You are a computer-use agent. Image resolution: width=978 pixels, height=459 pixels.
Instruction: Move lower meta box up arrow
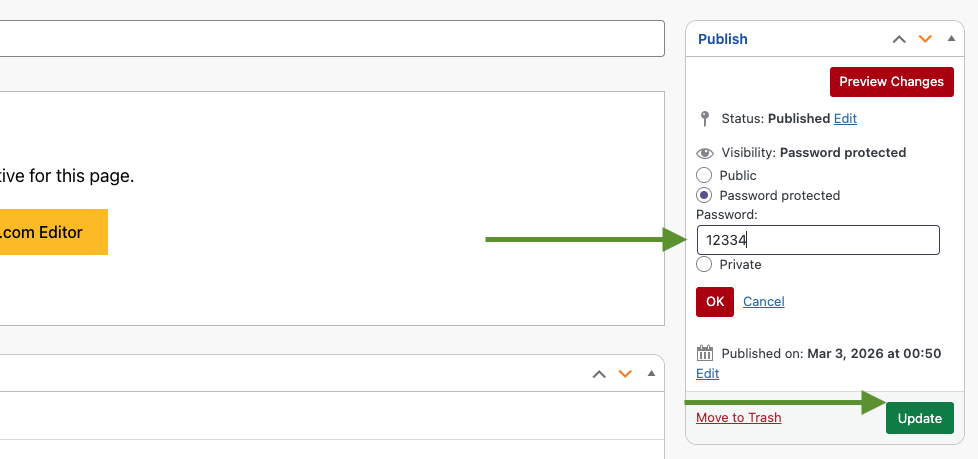coord(599,374)
